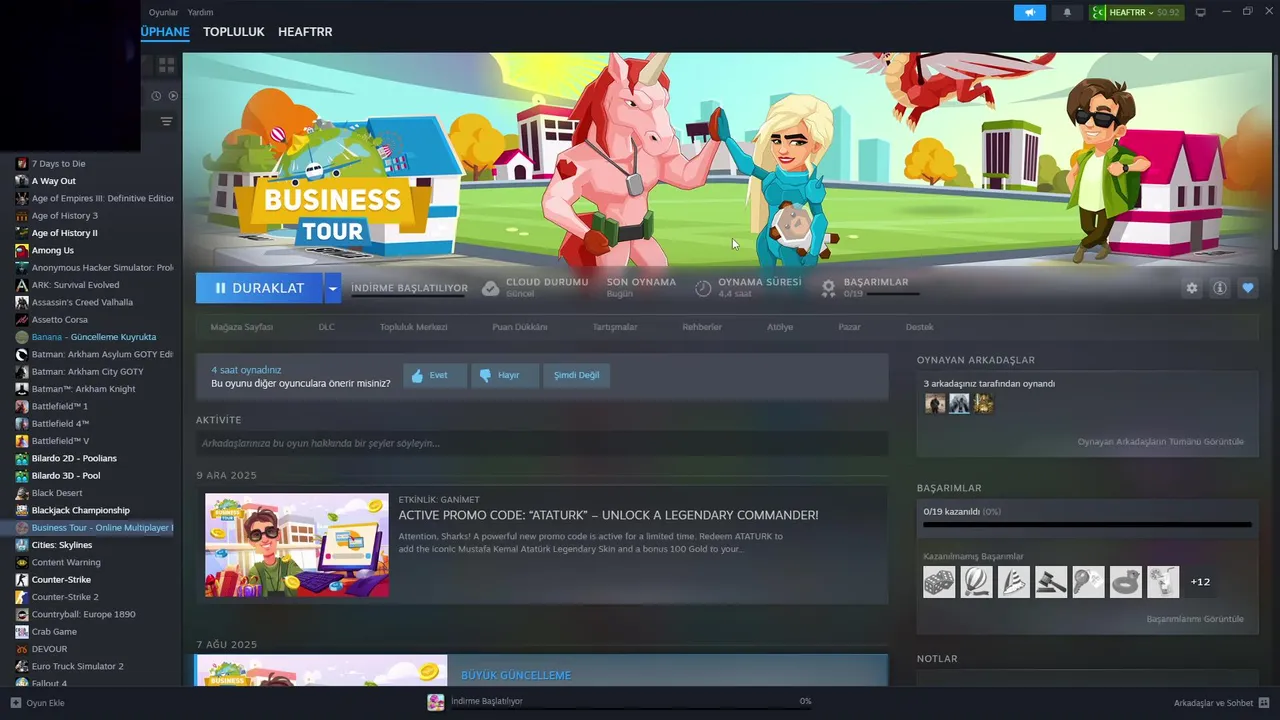
Task: Open the DLC tab
Action: [327, 327]
